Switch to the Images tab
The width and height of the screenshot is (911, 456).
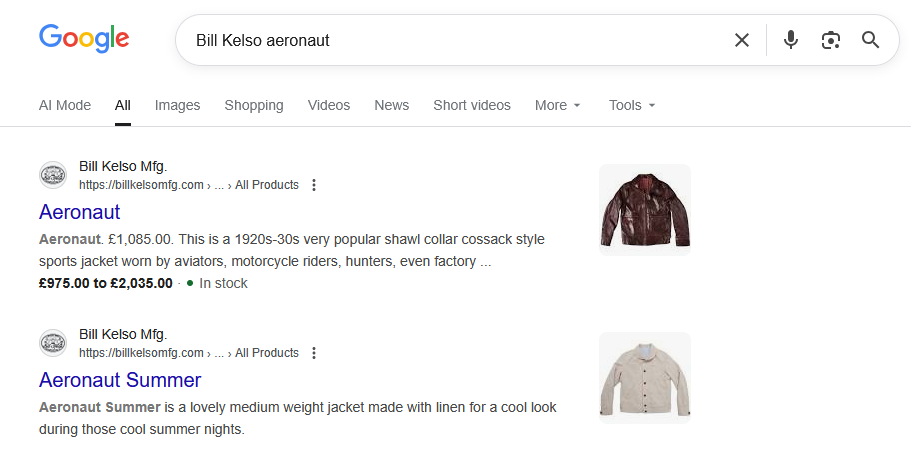click(177, 105)
